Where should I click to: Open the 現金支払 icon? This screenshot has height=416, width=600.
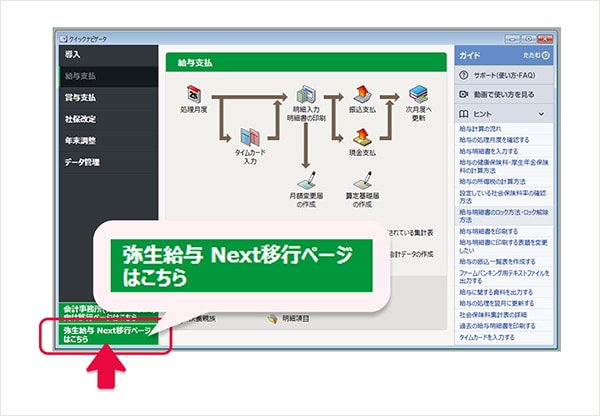click(x=362, y=137)
